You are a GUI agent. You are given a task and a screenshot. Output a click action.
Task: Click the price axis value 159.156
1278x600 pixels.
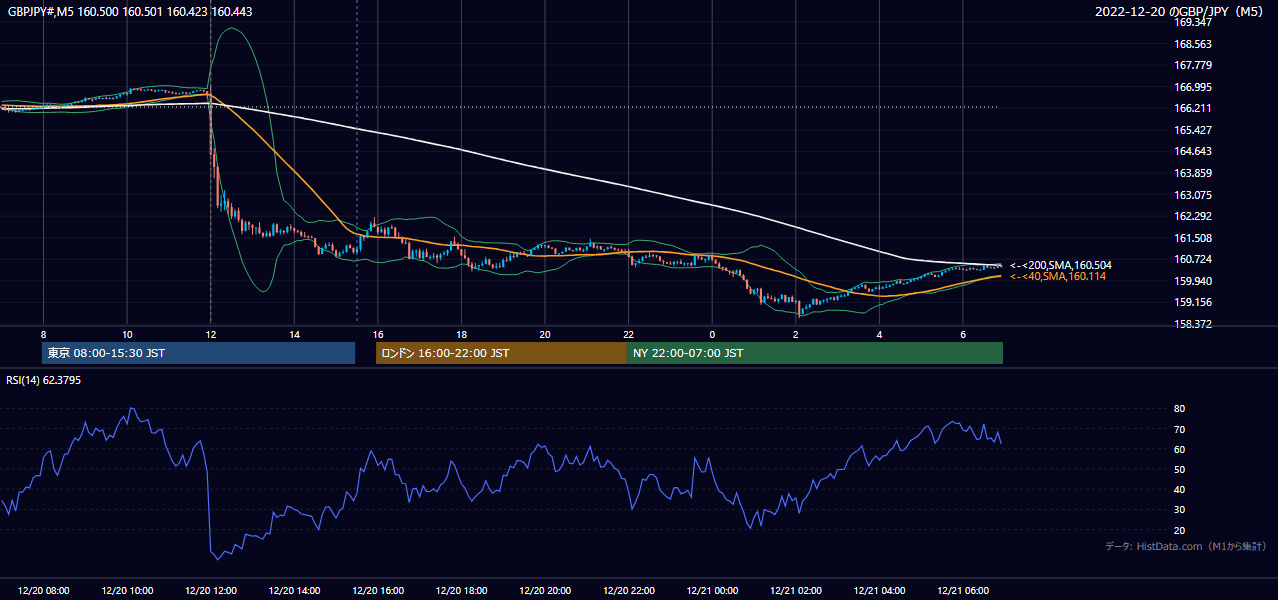pyautogui.click(x=1193, y=303)
